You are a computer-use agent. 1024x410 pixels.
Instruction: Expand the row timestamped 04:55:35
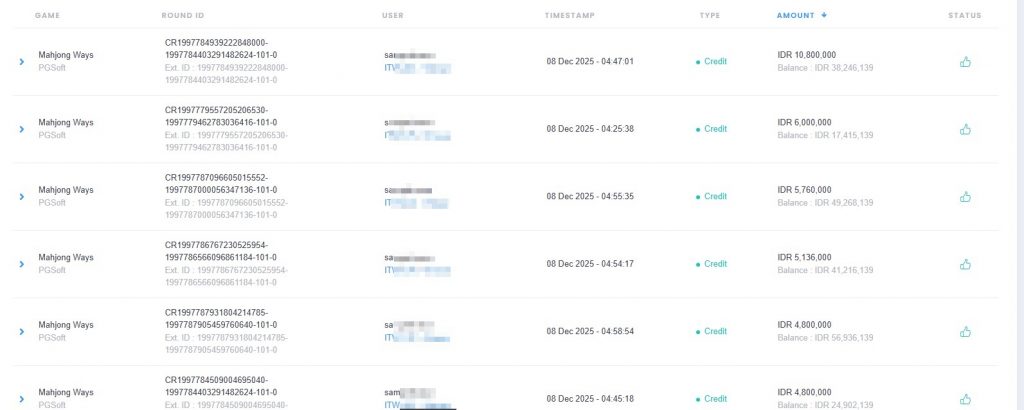pos(21,197)
